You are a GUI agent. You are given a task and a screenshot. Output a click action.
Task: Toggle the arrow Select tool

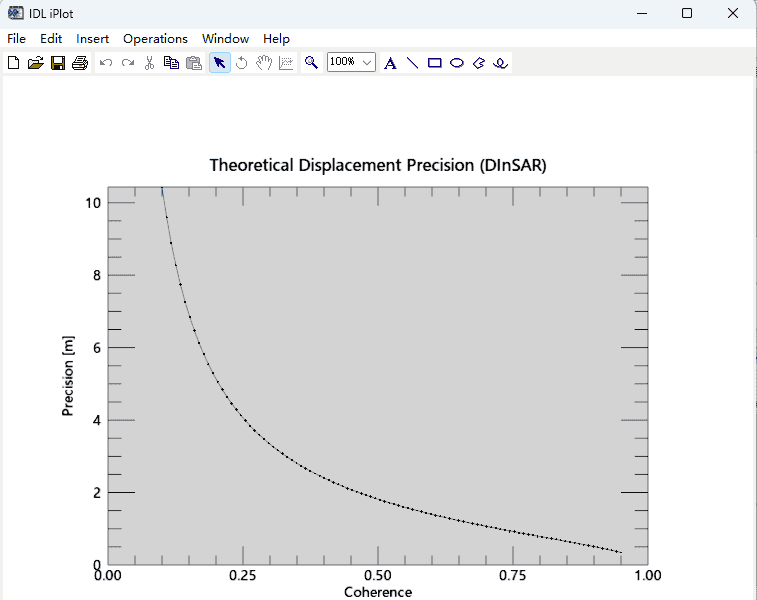pos(219,63)
